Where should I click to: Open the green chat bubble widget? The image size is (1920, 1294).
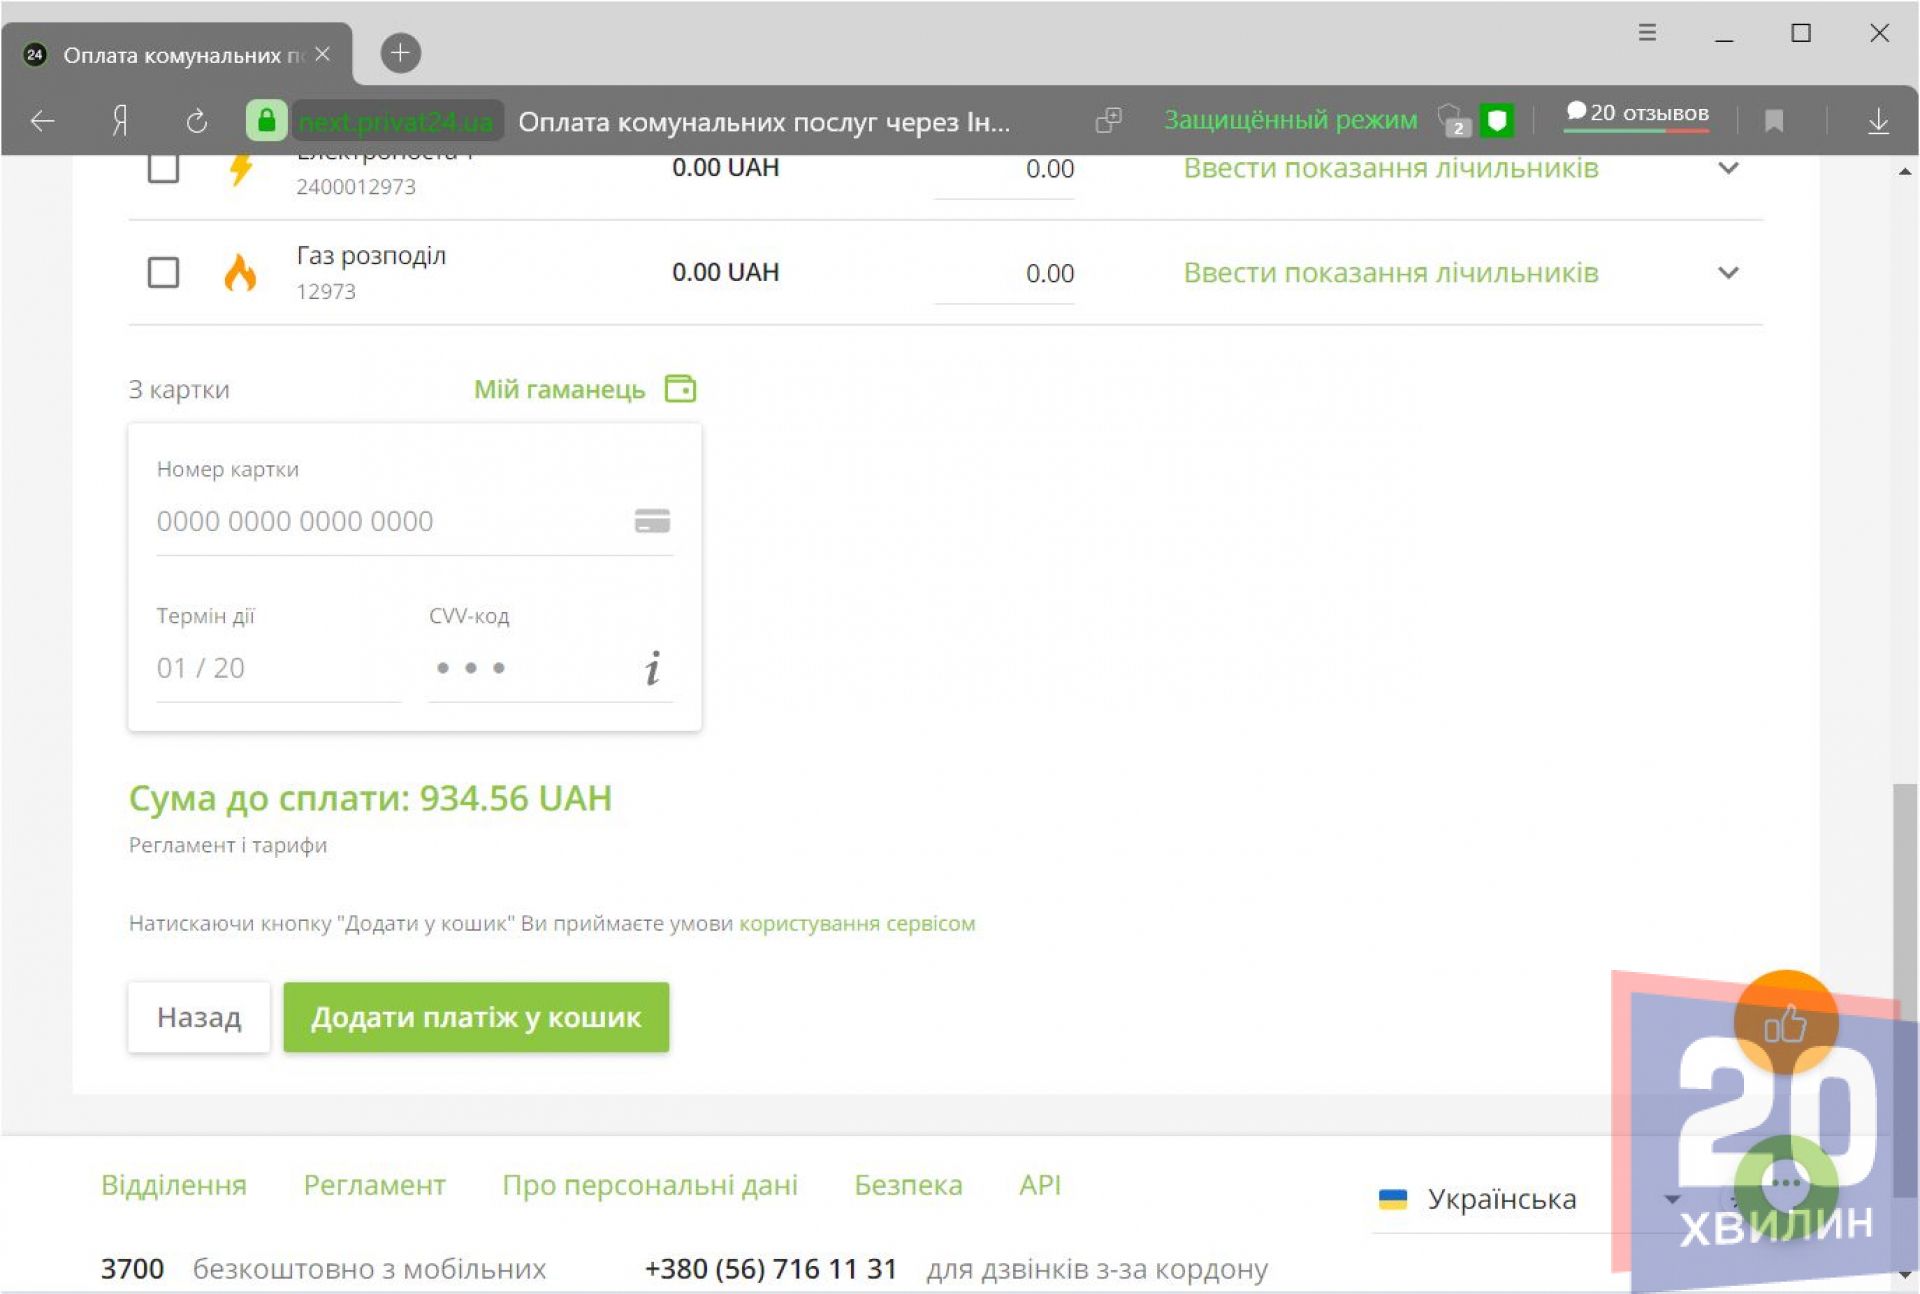click(x=1785, y=1183)
